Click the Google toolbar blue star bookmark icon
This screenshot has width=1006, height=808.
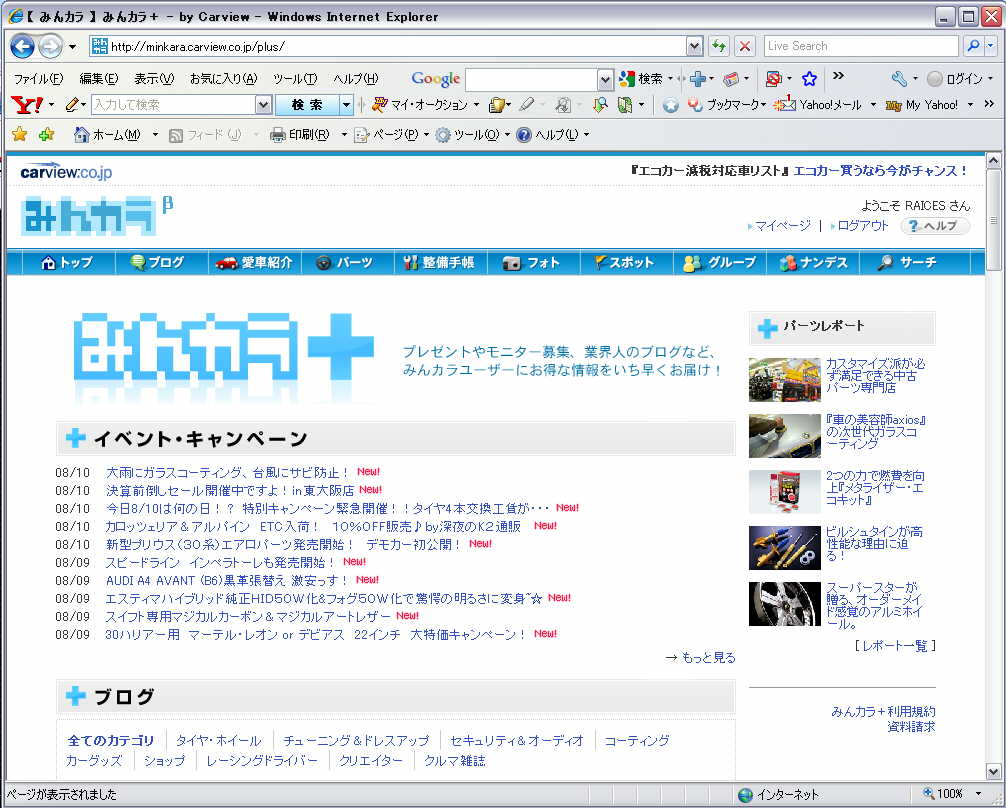tap(810, 79)
